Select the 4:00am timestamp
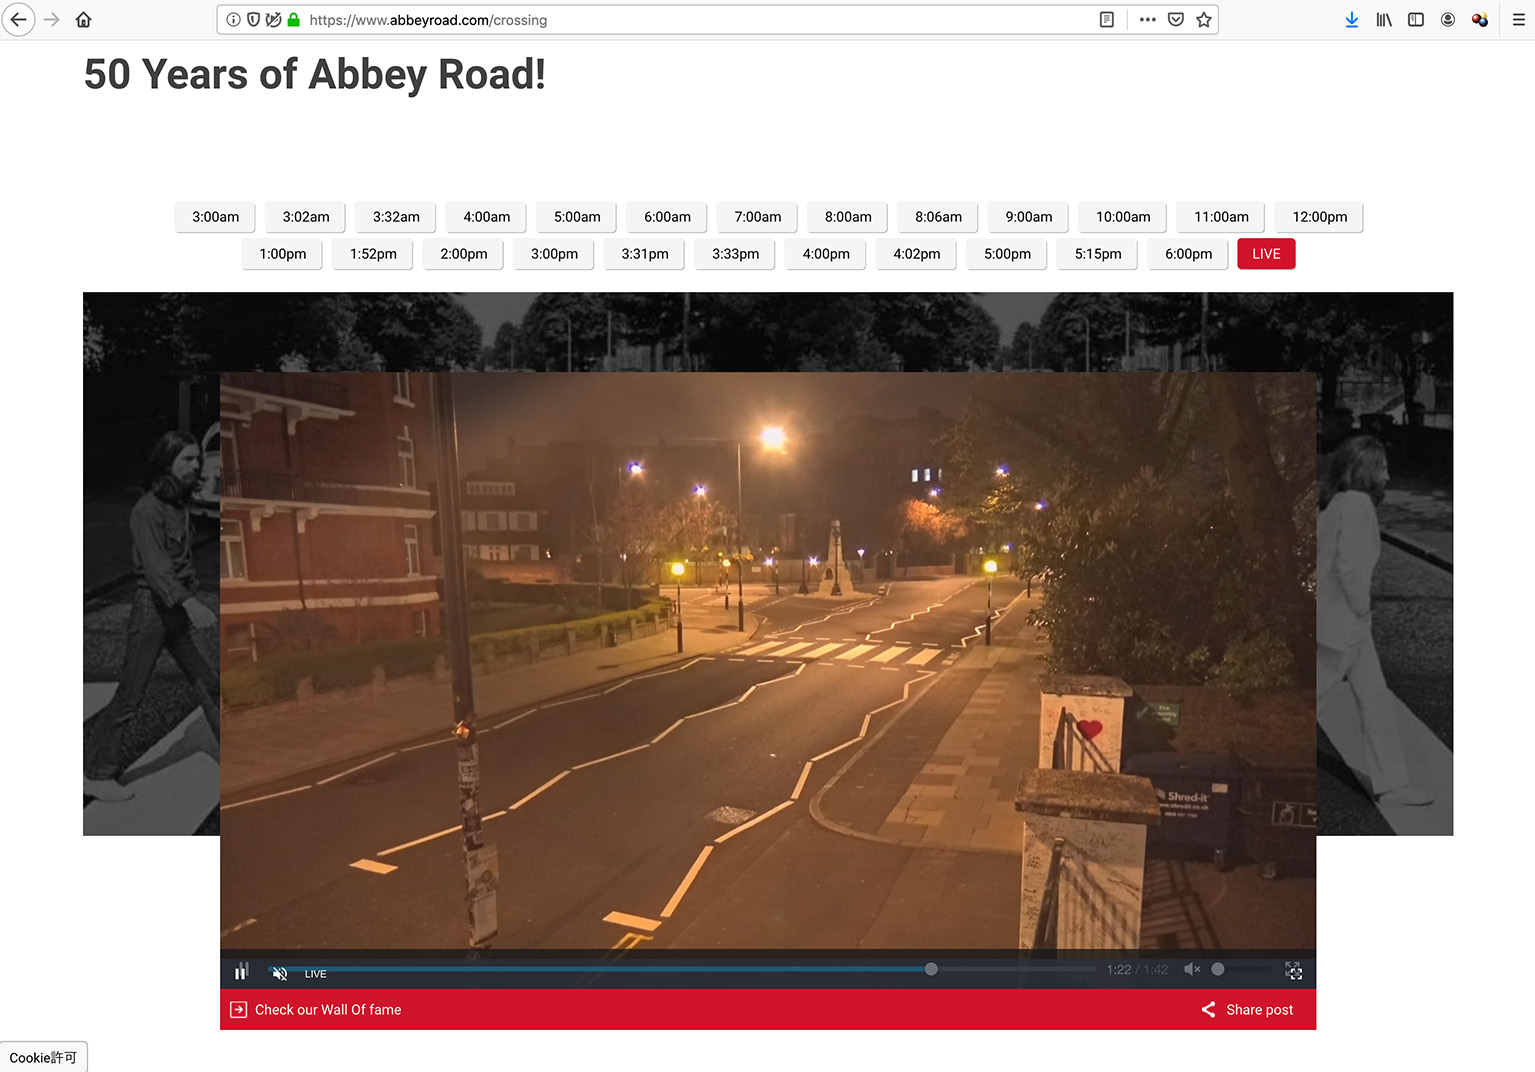The width and height of the screenshot is (1535, 1072). (x=487, y=217)
